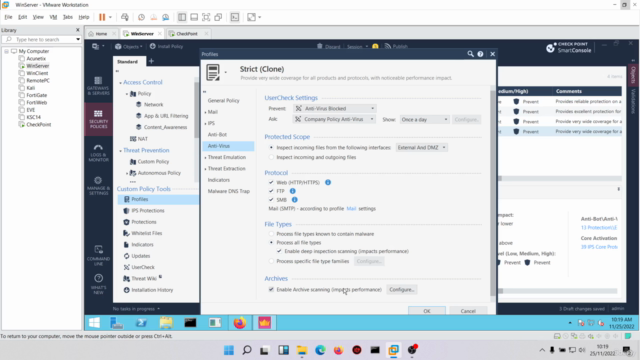Click OK button in Profiles dialog

click(427, 311)
